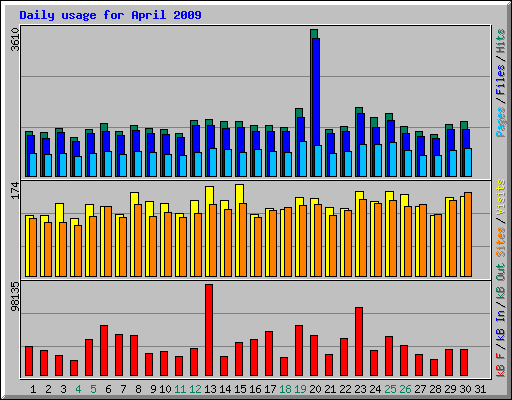Click day label 4 on x-axis
This screenshot has height=400, width=512.
pos(78,389)
